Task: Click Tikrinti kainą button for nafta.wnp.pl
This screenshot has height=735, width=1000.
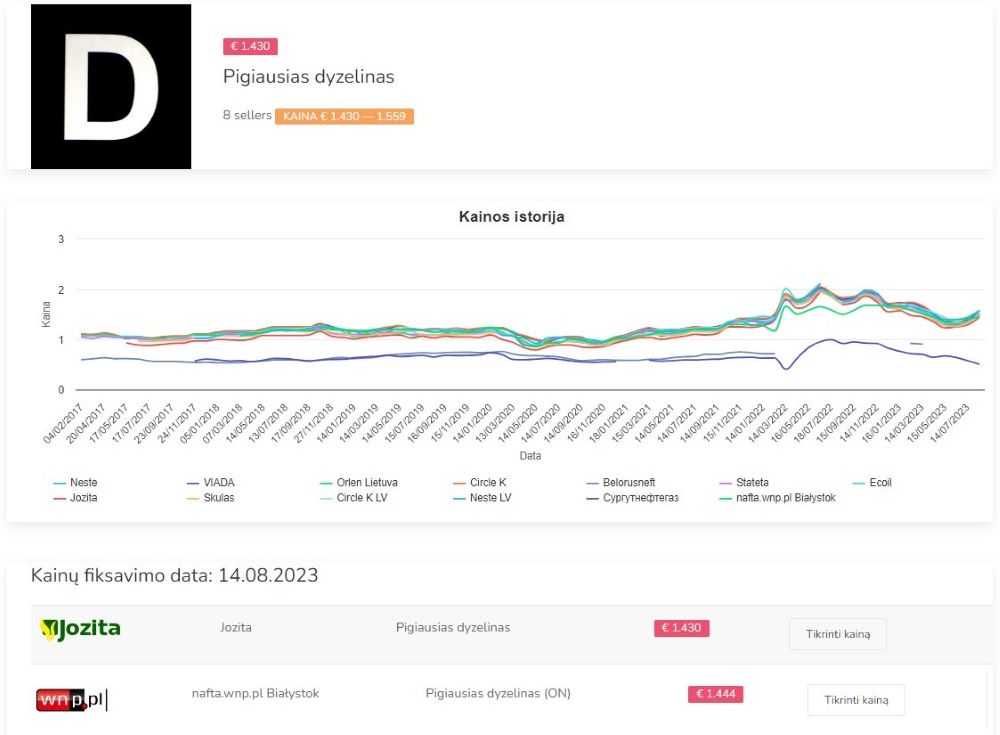Action: (x=855, y=700)
